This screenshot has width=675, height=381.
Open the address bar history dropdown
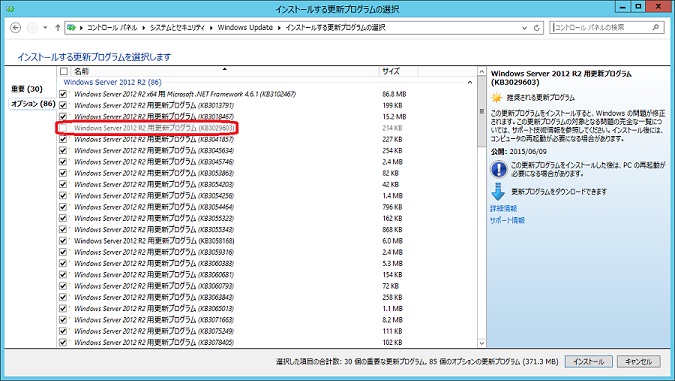[x=524, y=28]
